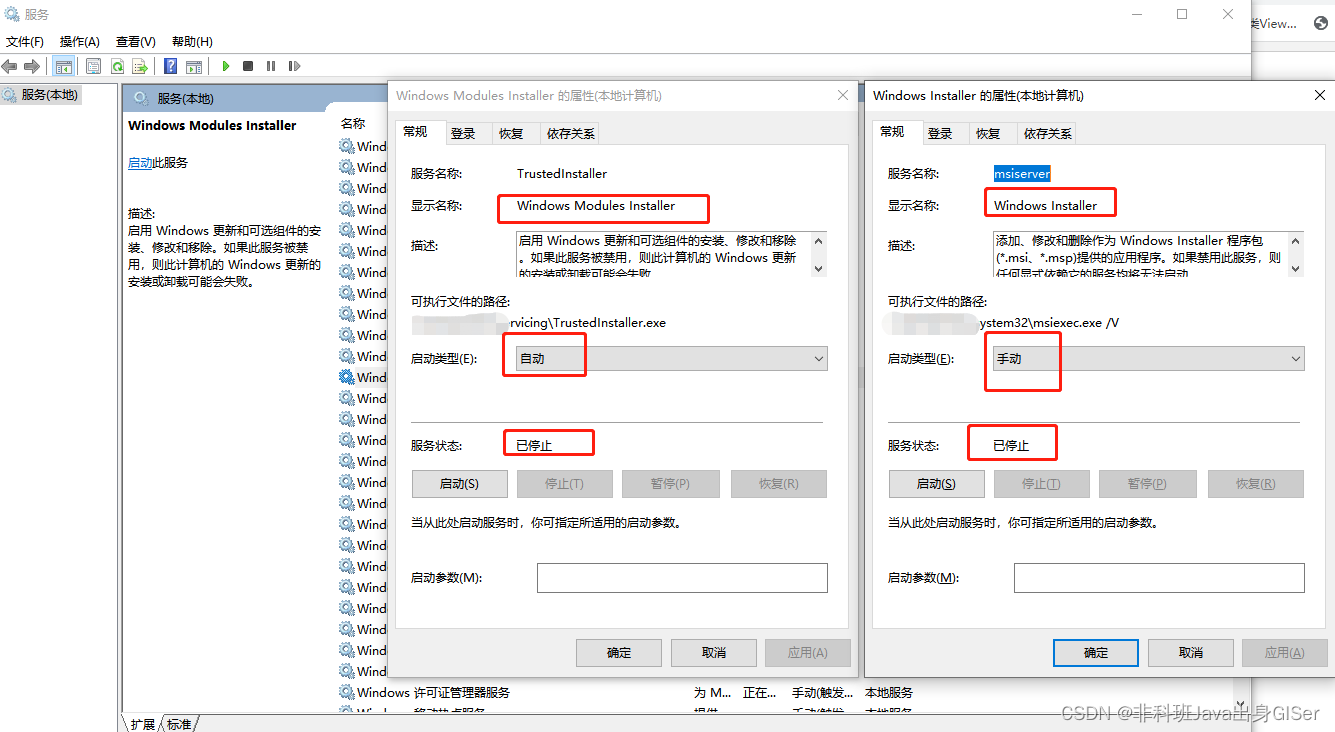Open 依存关系 tab in Windows Modules Installer dialog
The height and width of the screenshot is (732, 1335).
click(570, 133)
